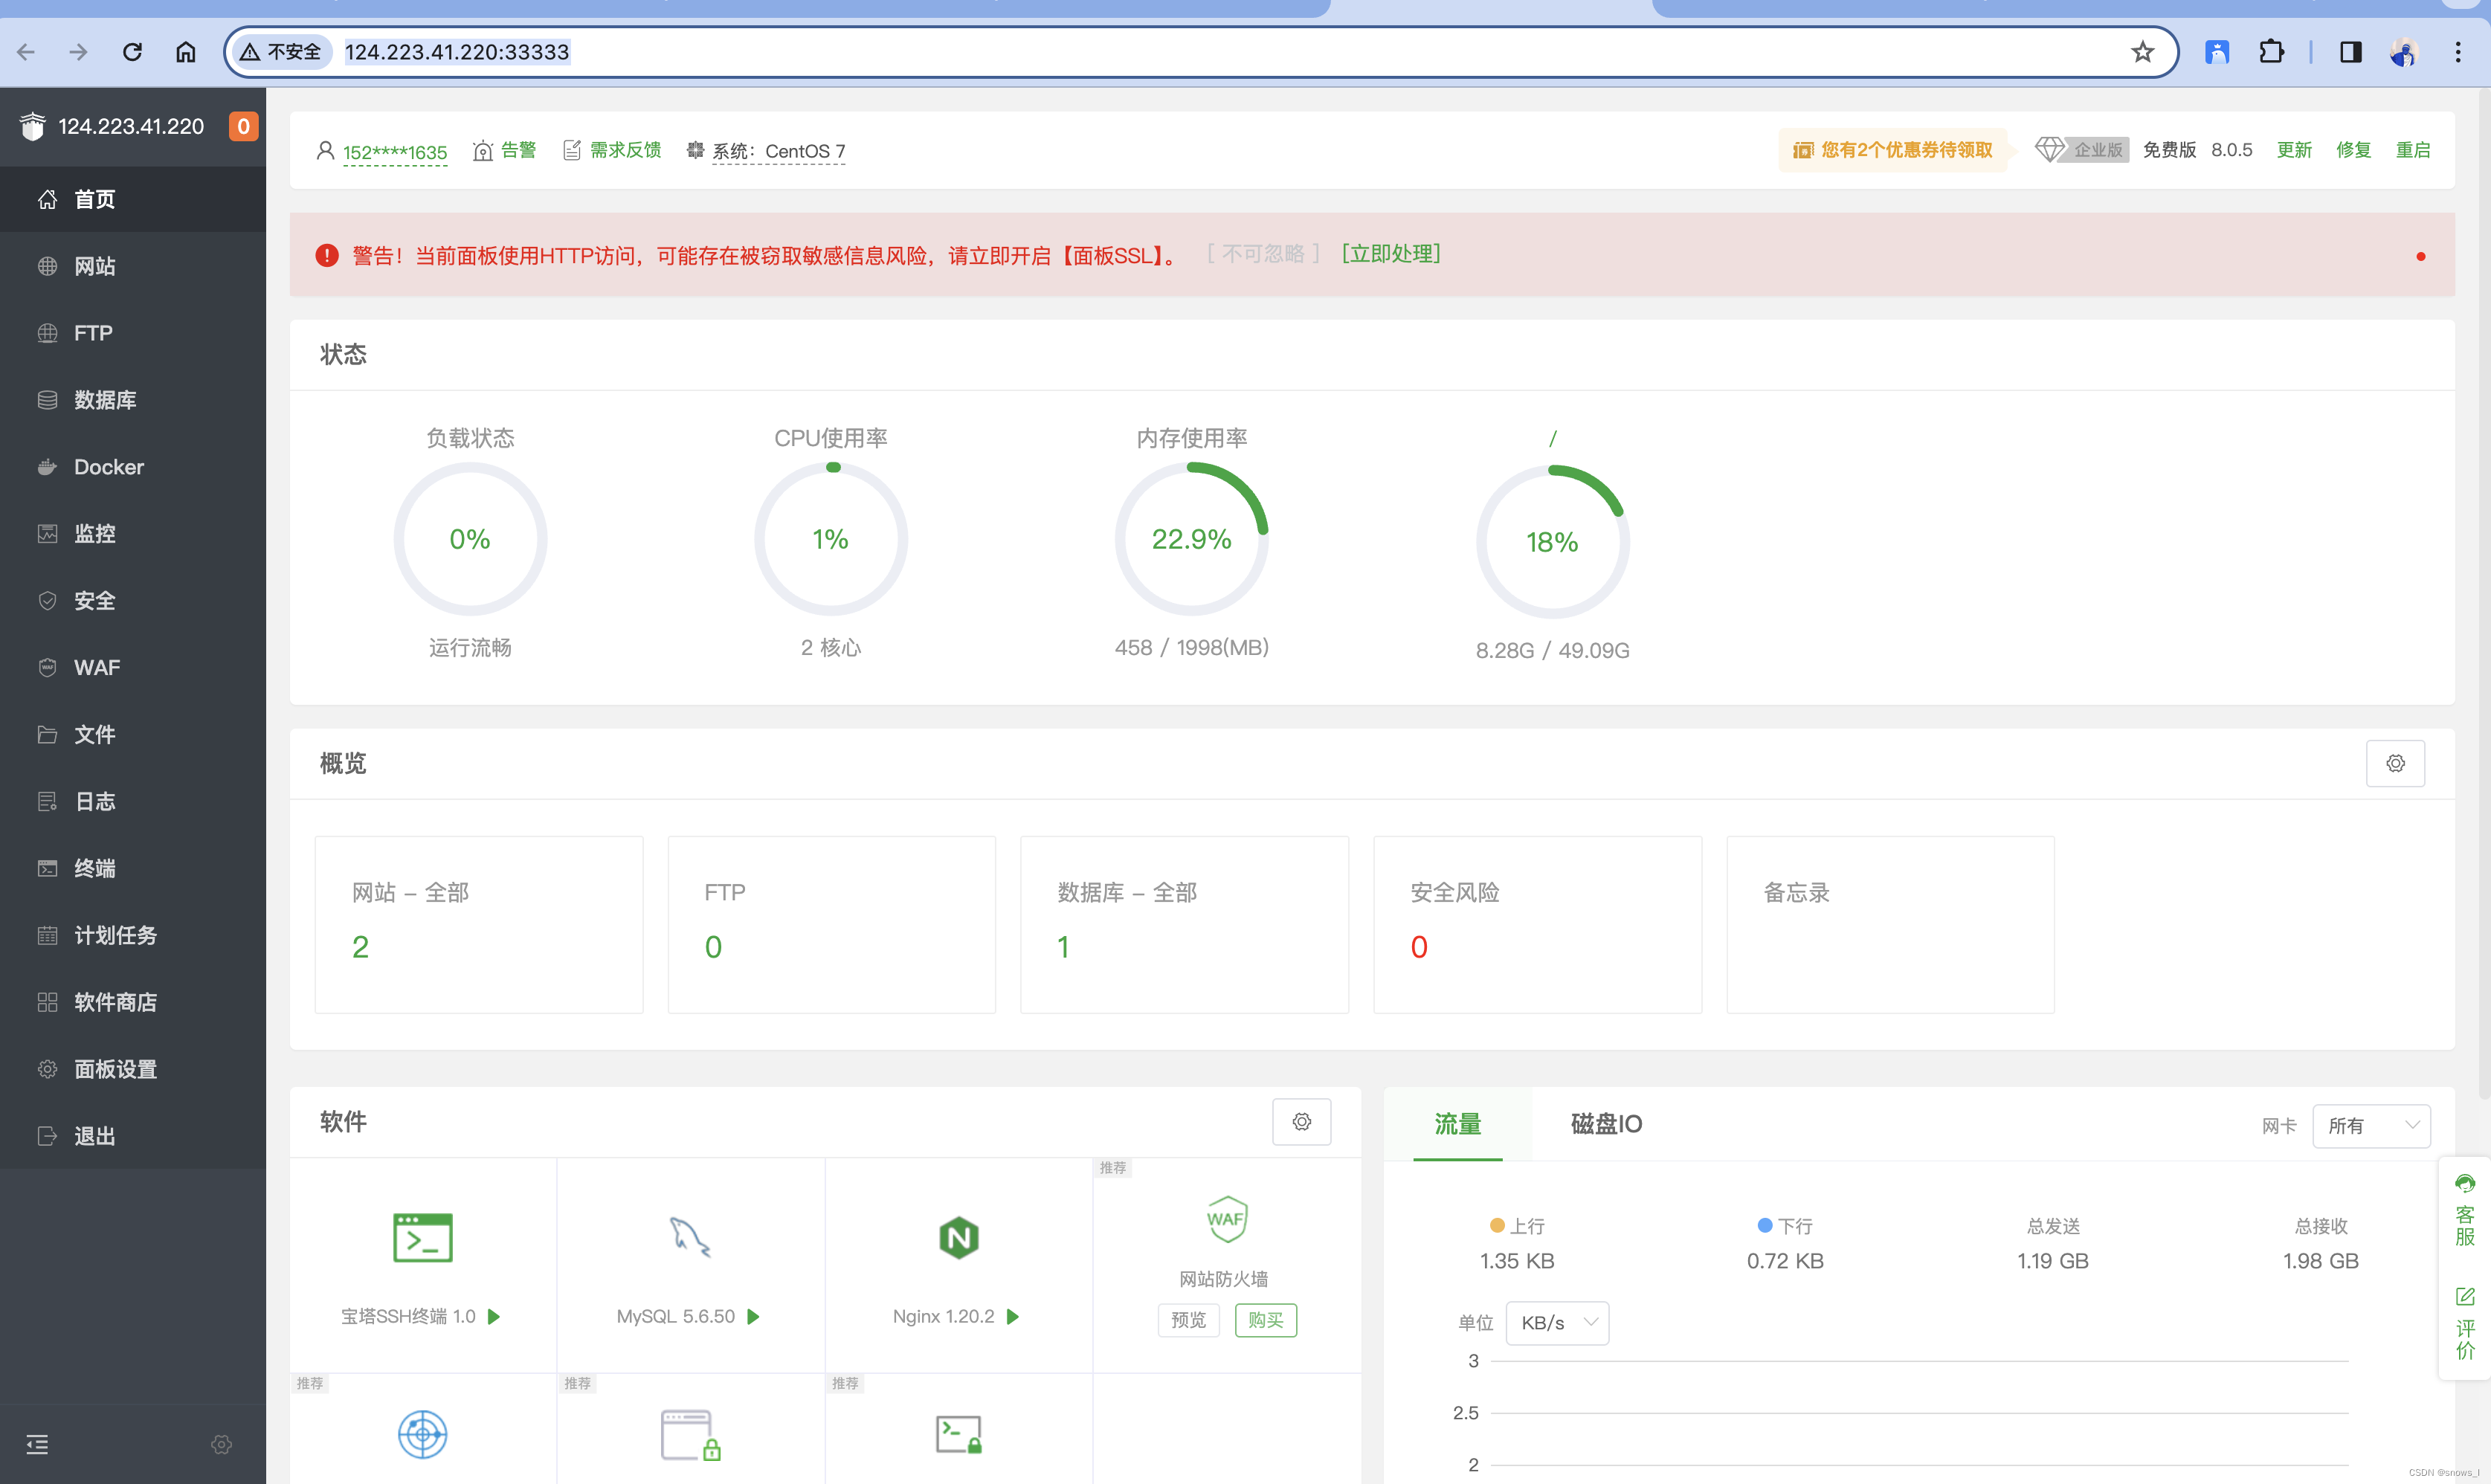Open Nginx 1.20.2 icon
This screenshot has width=2491, height=1484.
958,1238
